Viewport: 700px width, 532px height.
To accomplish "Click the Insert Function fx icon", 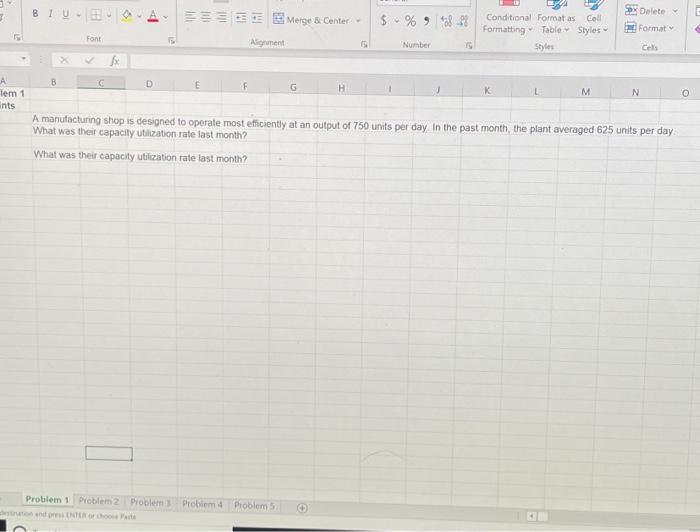I will [115, 61].
